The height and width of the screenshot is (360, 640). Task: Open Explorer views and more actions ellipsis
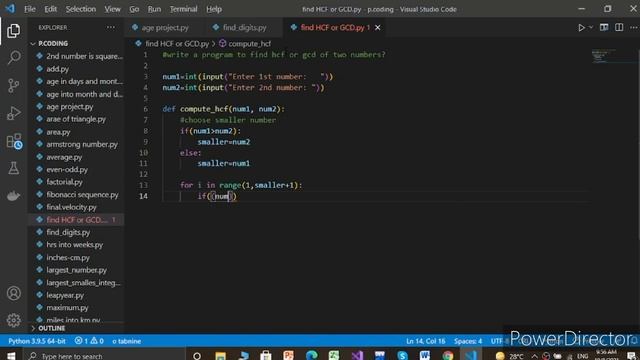point(111,27)
